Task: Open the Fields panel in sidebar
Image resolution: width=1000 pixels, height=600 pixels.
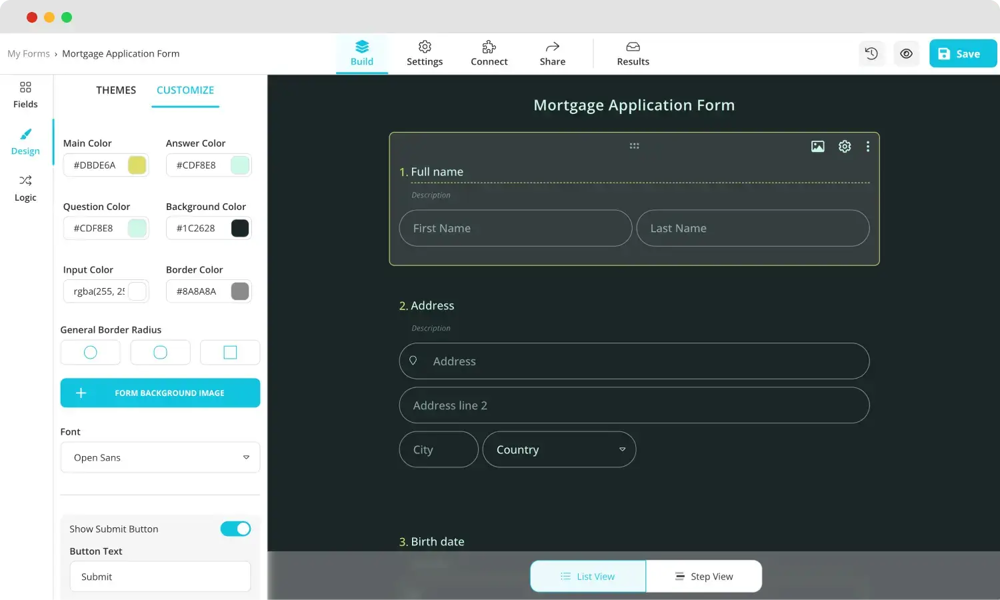Action: click(25, 94)
